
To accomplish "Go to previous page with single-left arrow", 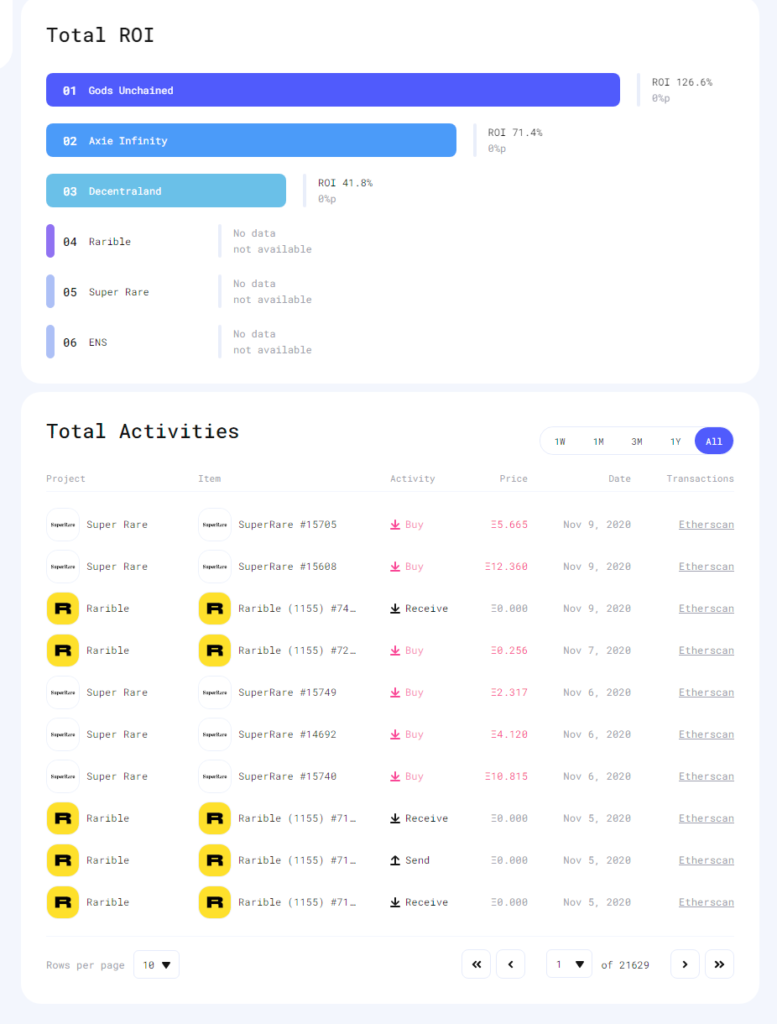I will (x=511, y=965).
